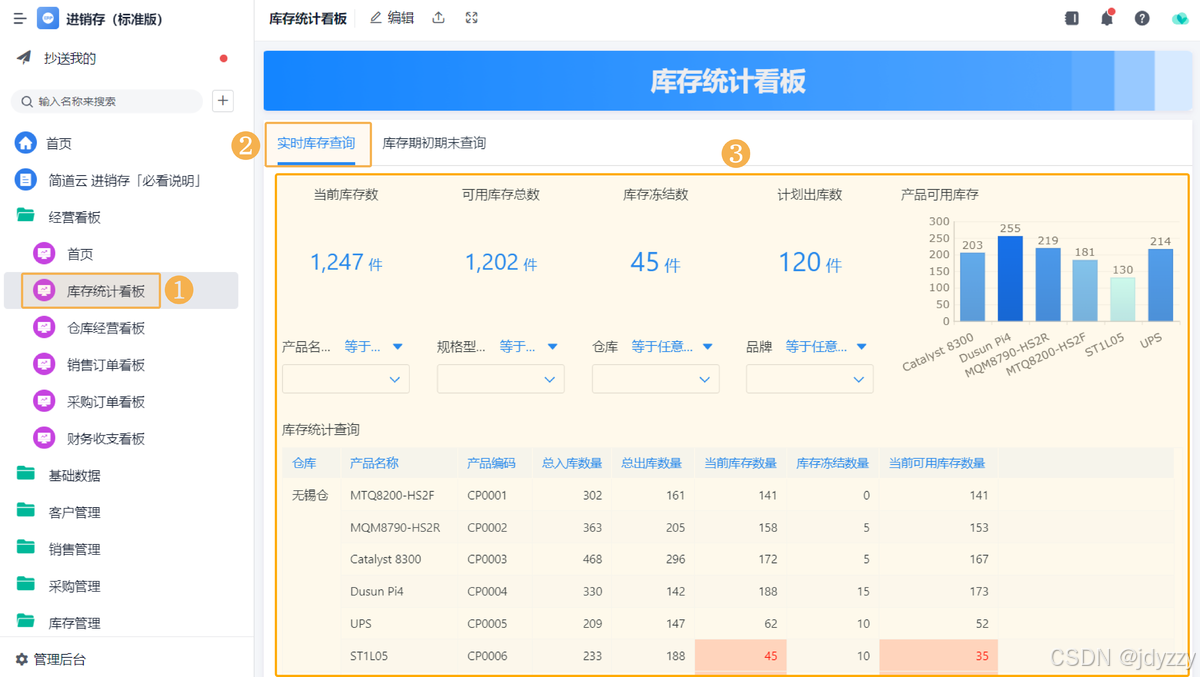Image resolution: width=1200 pixels, height=677 pixels.
Task: Open the 仓库 value select box
Action: [655, 379]
